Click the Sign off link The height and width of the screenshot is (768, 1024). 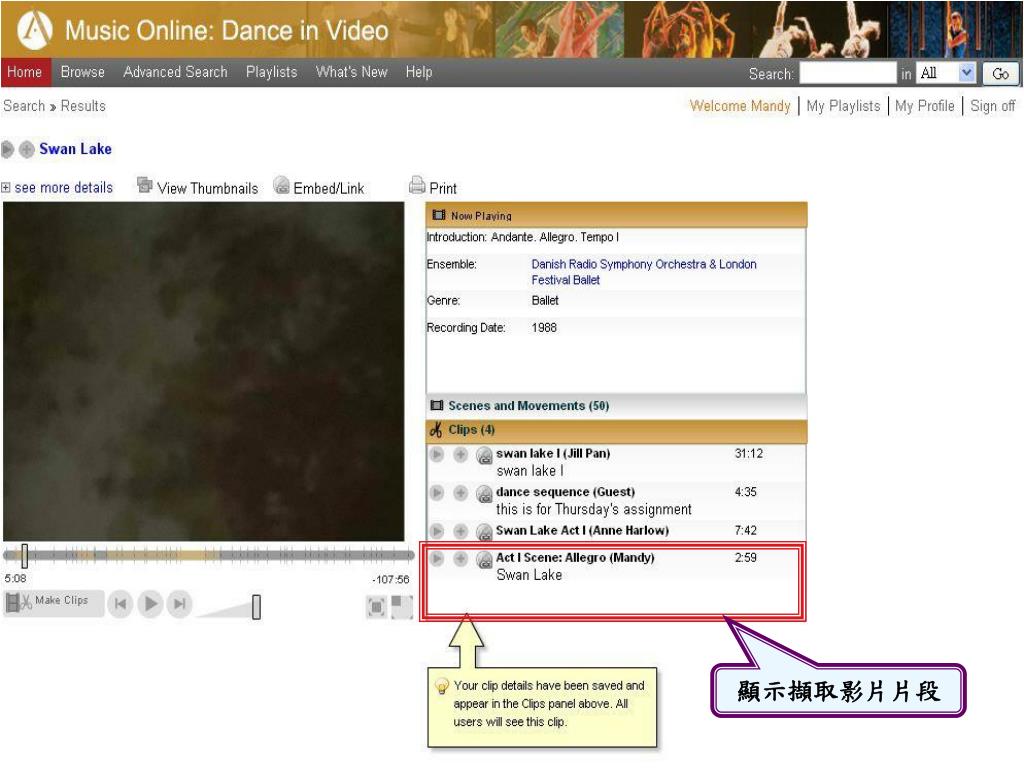point(993,106)
